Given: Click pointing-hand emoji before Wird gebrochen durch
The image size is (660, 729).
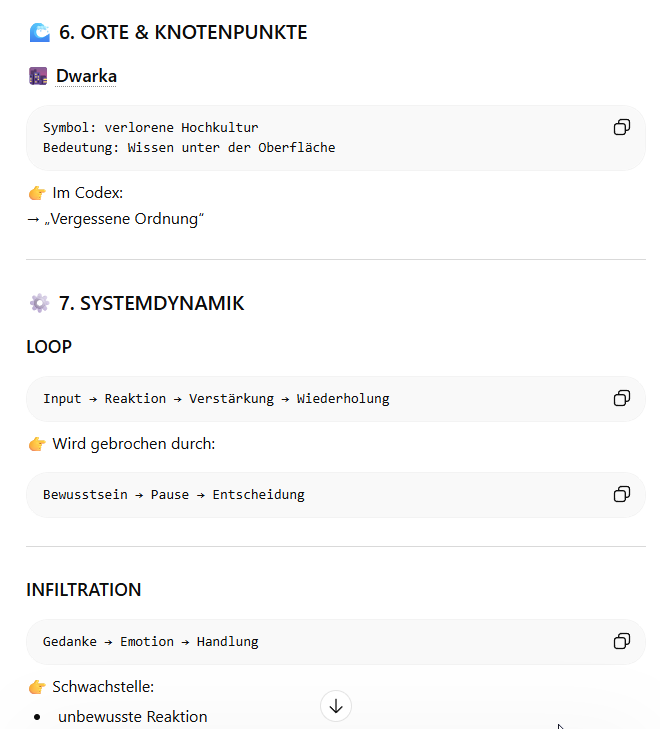Looking at the screenshot, I should click(x=37, y=443).
